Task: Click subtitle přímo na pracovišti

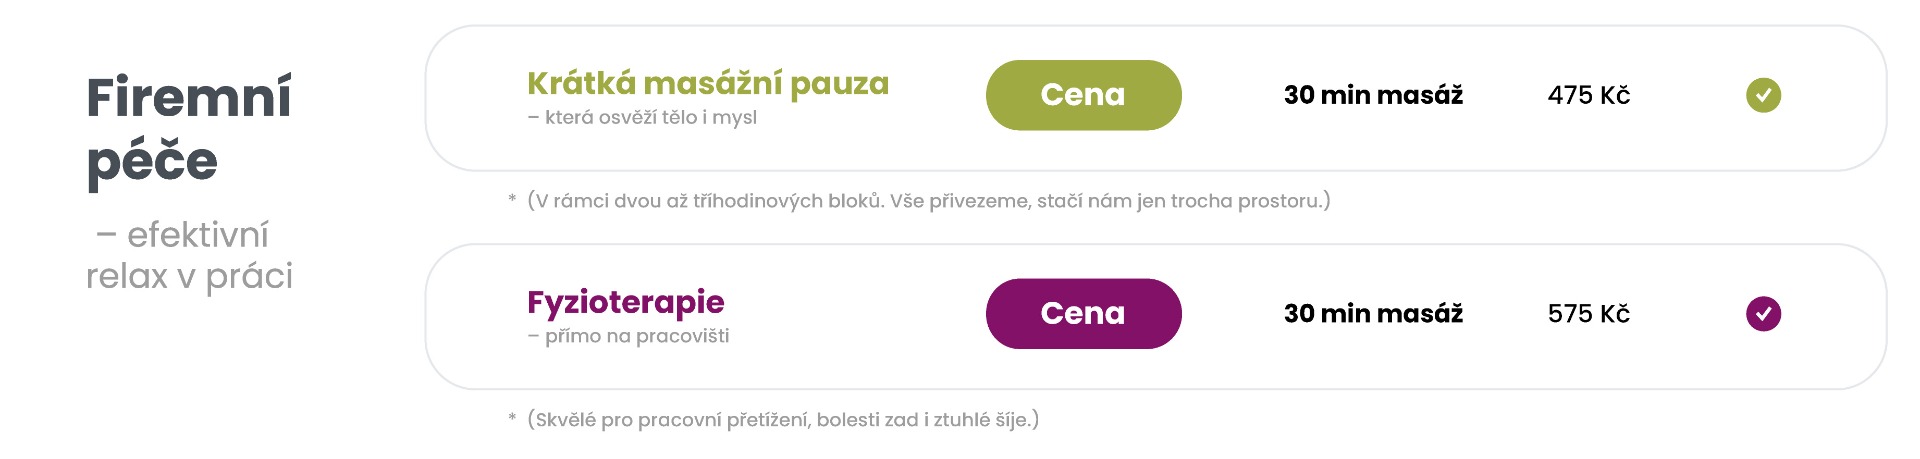Action: click(x=628, y=336)
